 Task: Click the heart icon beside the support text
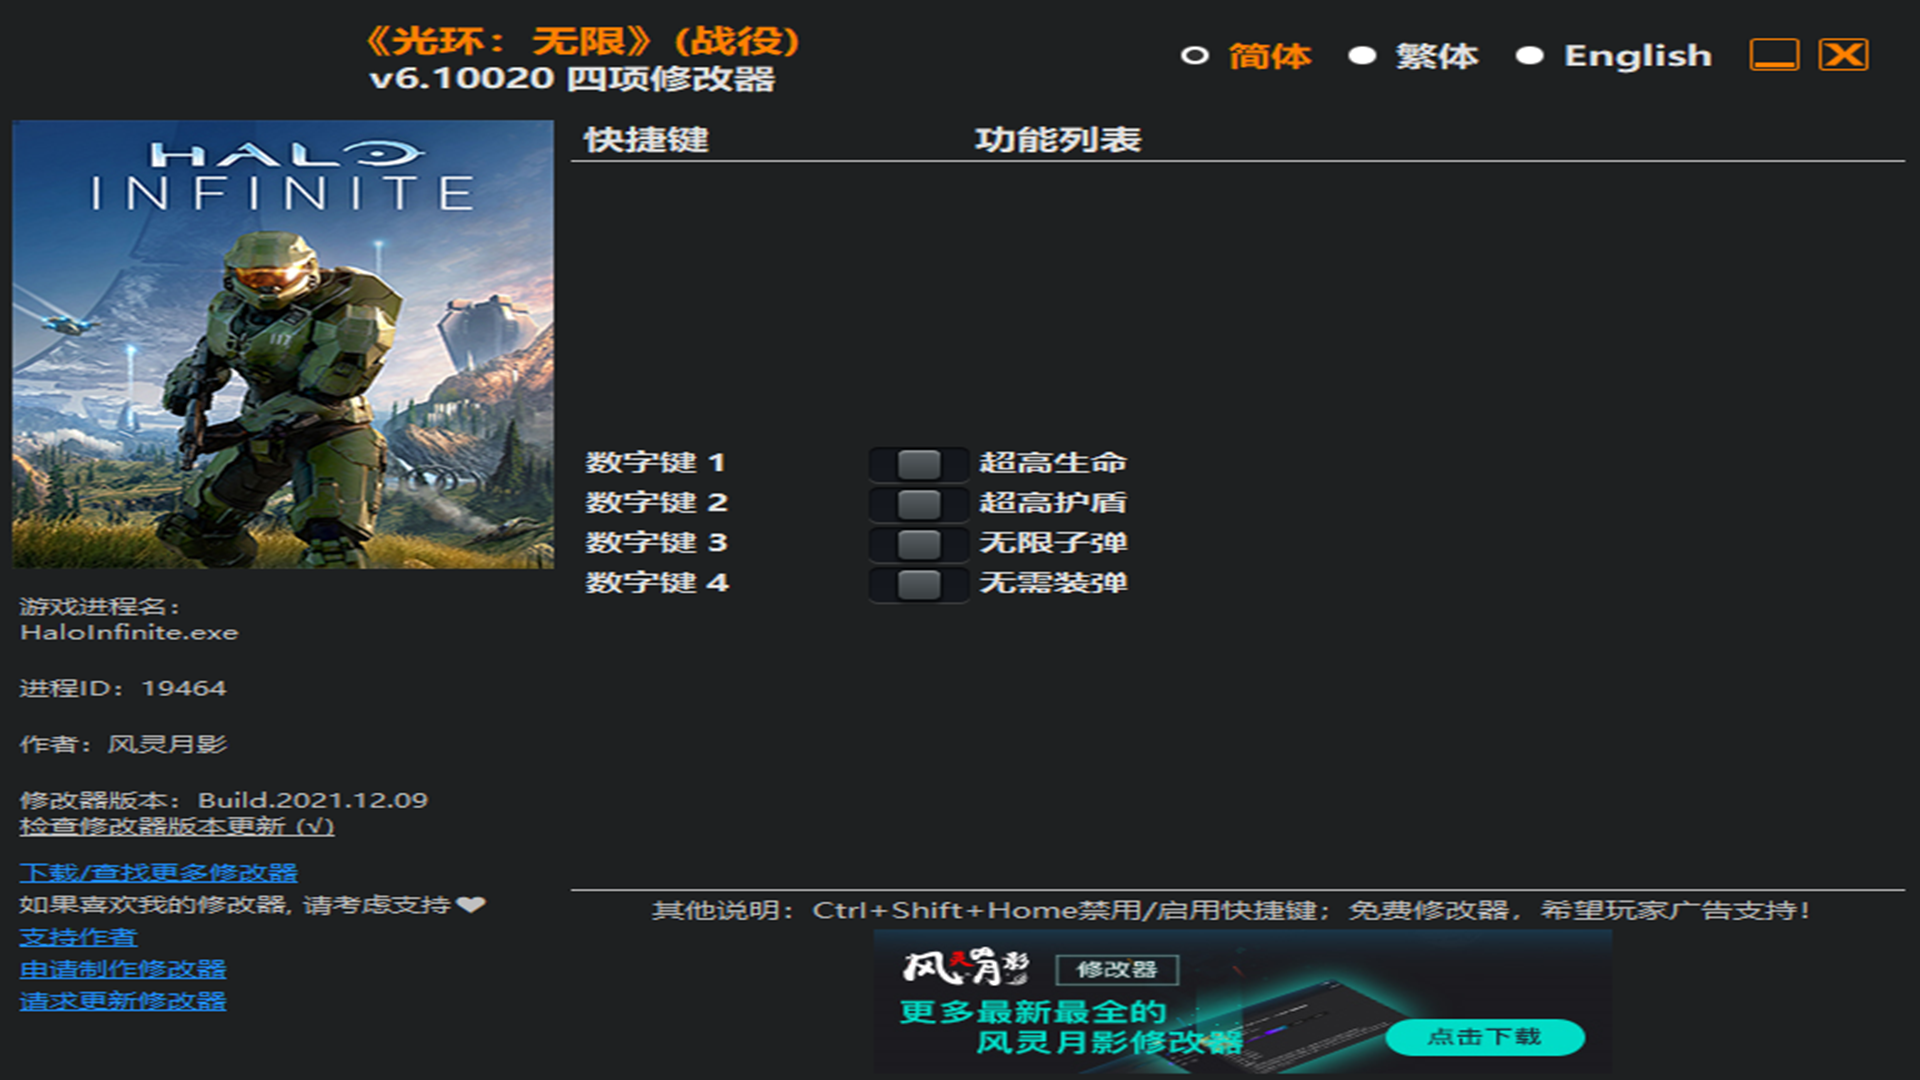pyautogui.click(x=471, y=905)
